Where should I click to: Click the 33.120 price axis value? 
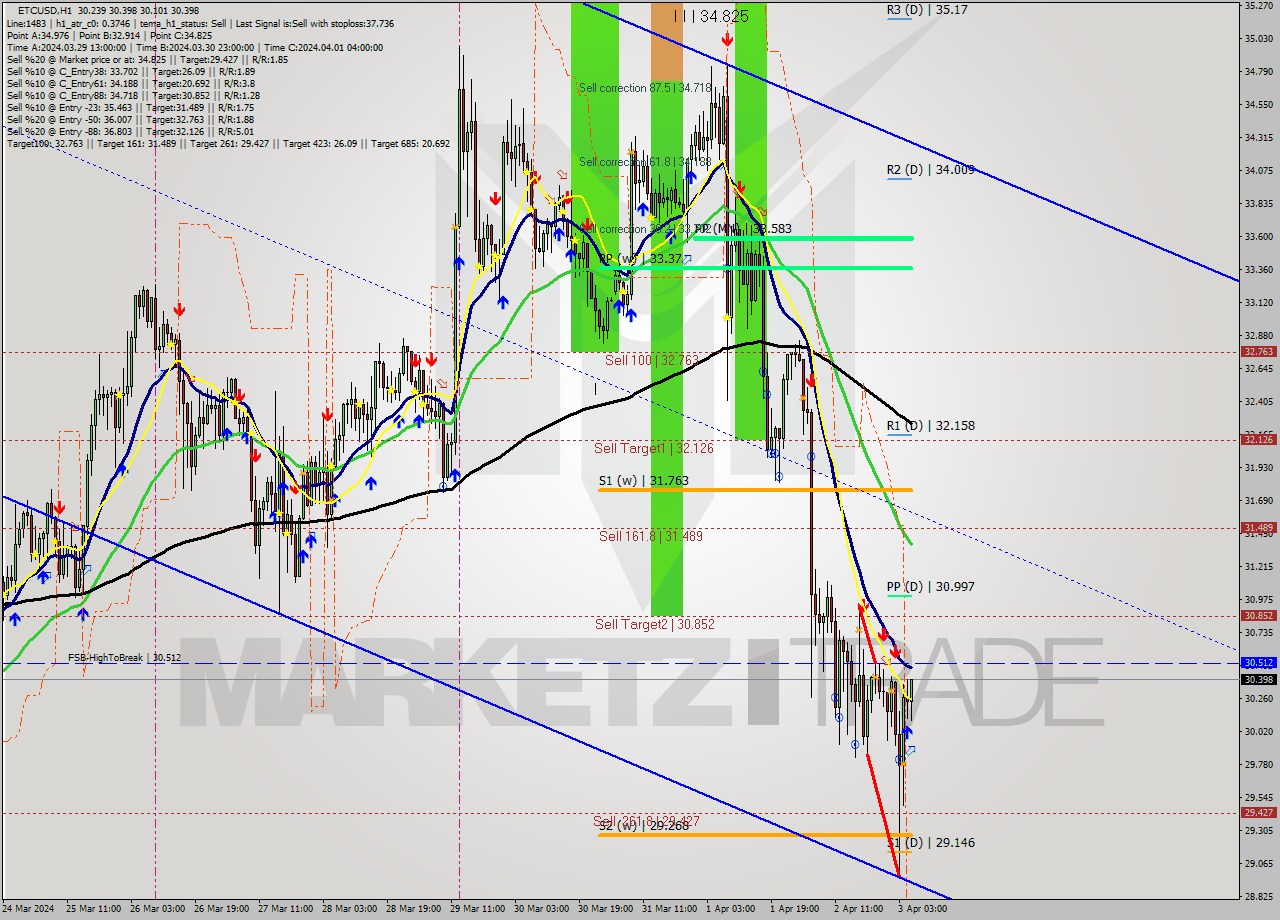(1258, 303)
